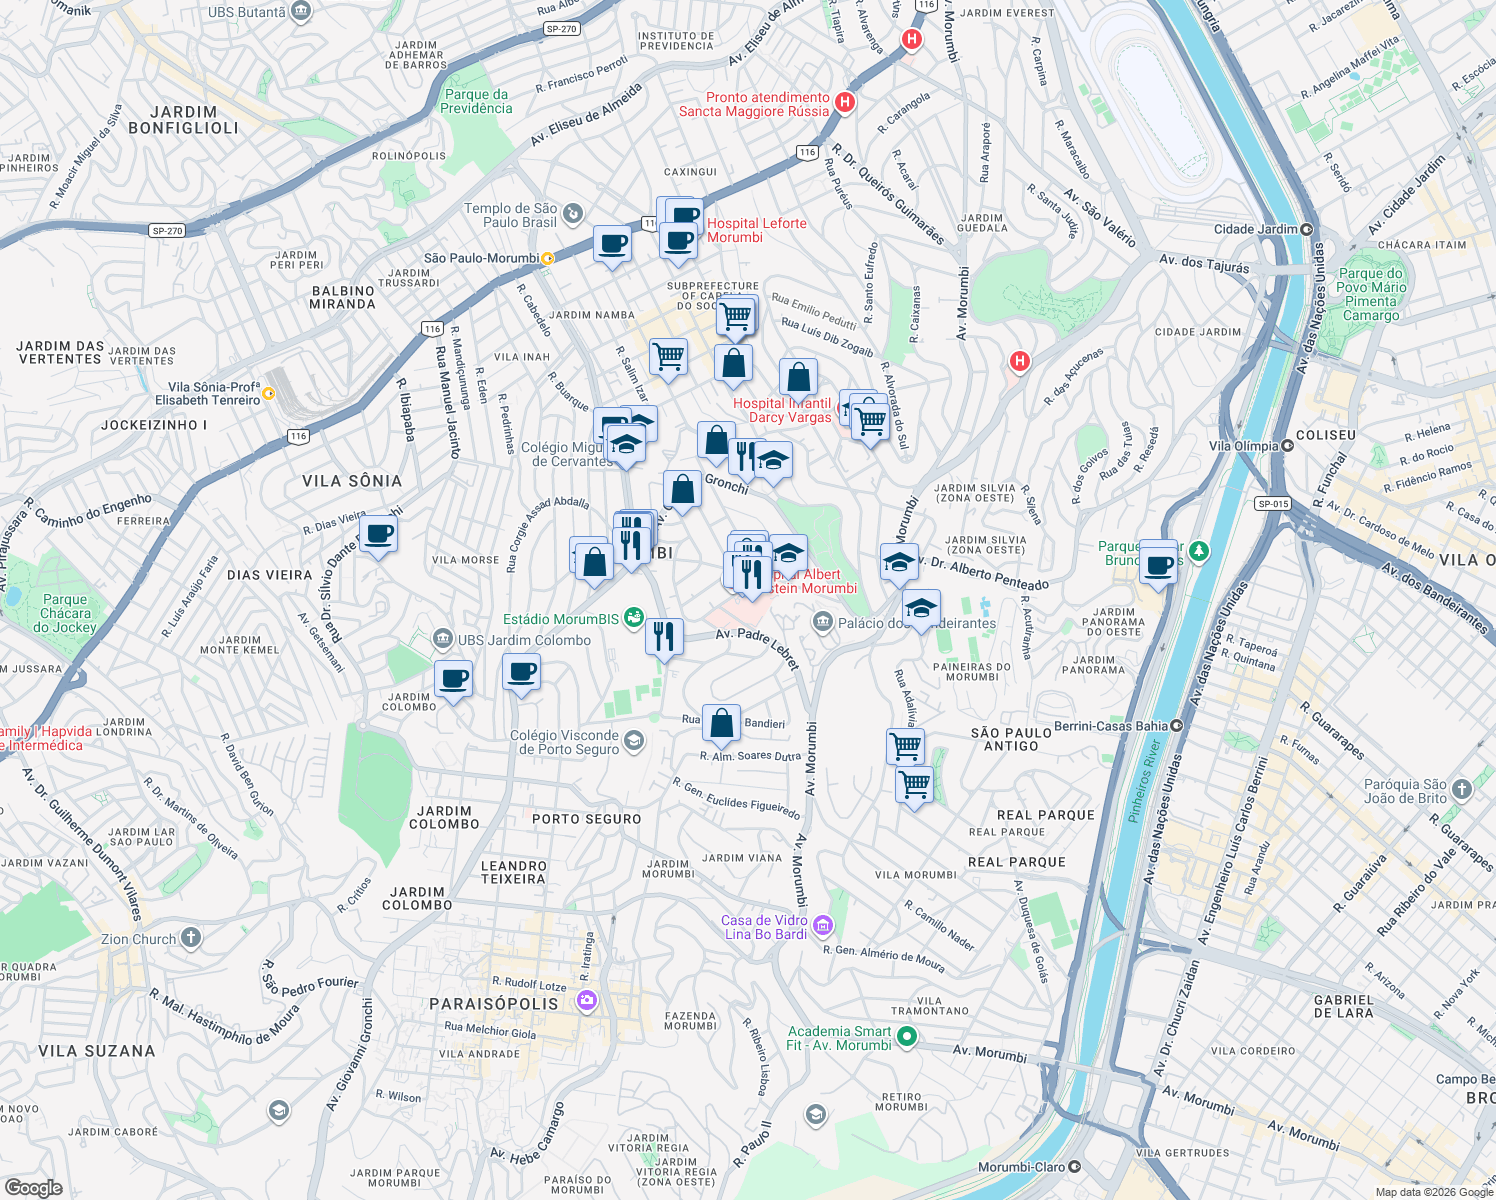Select the purple metro marker in Paraisópolis
Screen dimensions: 1496x1200
coord(585,998)
